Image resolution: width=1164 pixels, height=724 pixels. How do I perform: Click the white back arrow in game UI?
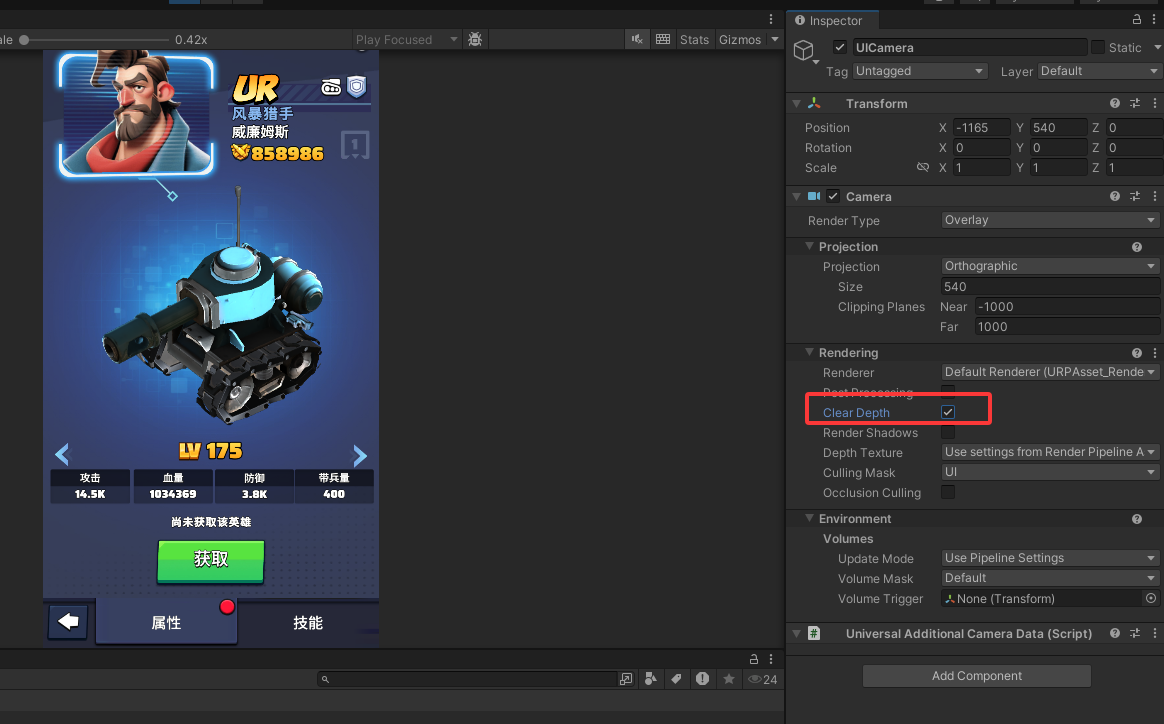[x=68, y=622]
